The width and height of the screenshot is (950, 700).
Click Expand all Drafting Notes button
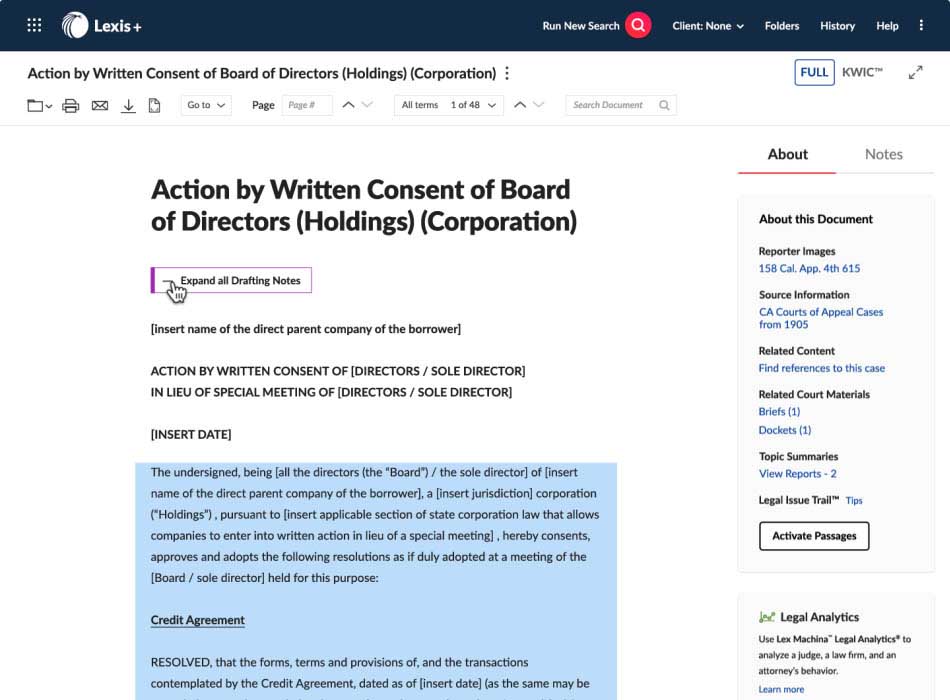(x=231, y=280)
